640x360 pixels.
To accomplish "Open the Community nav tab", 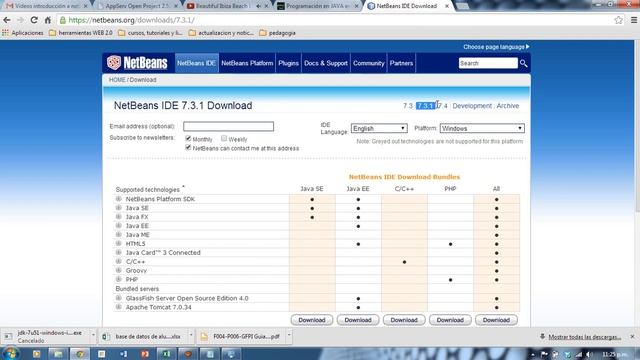I will coord(369,63).
